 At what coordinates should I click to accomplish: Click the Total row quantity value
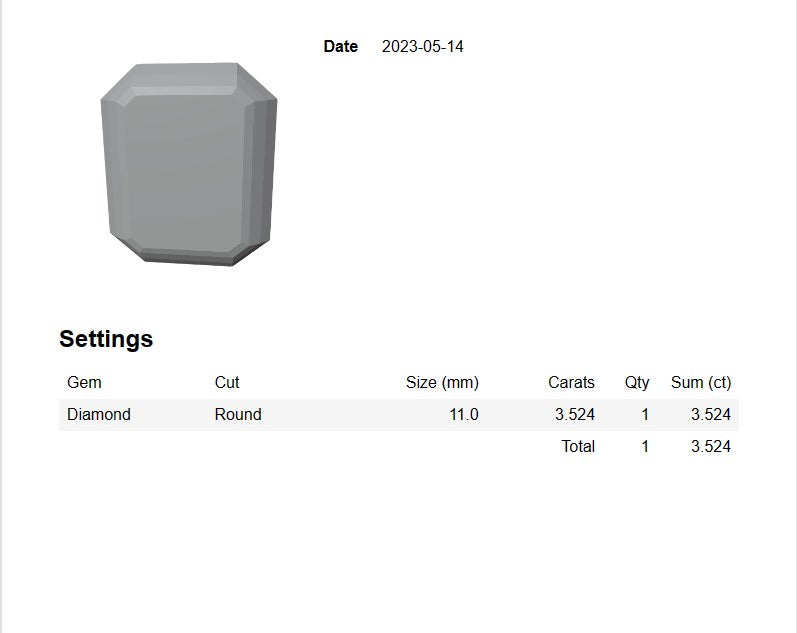click(645, 446)
